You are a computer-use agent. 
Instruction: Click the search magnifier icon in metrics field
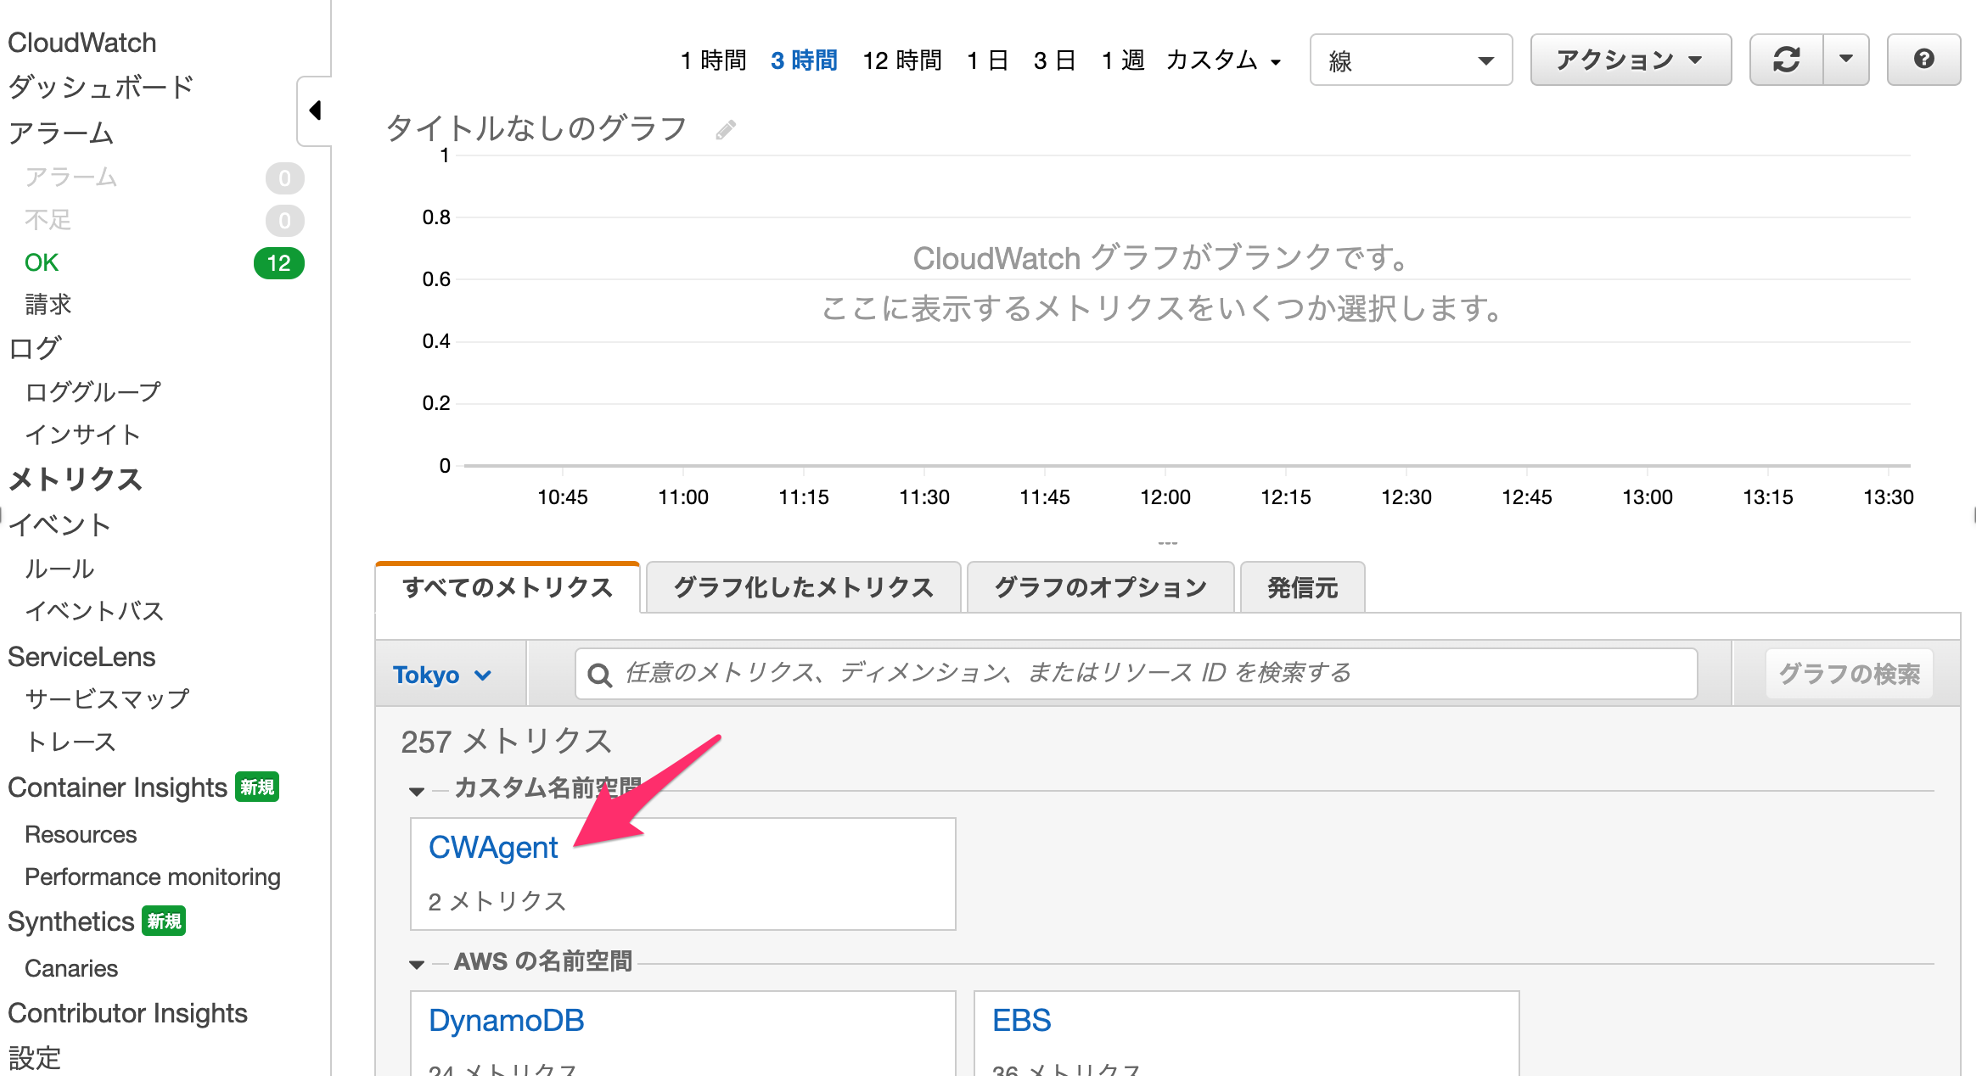point(600,675)
